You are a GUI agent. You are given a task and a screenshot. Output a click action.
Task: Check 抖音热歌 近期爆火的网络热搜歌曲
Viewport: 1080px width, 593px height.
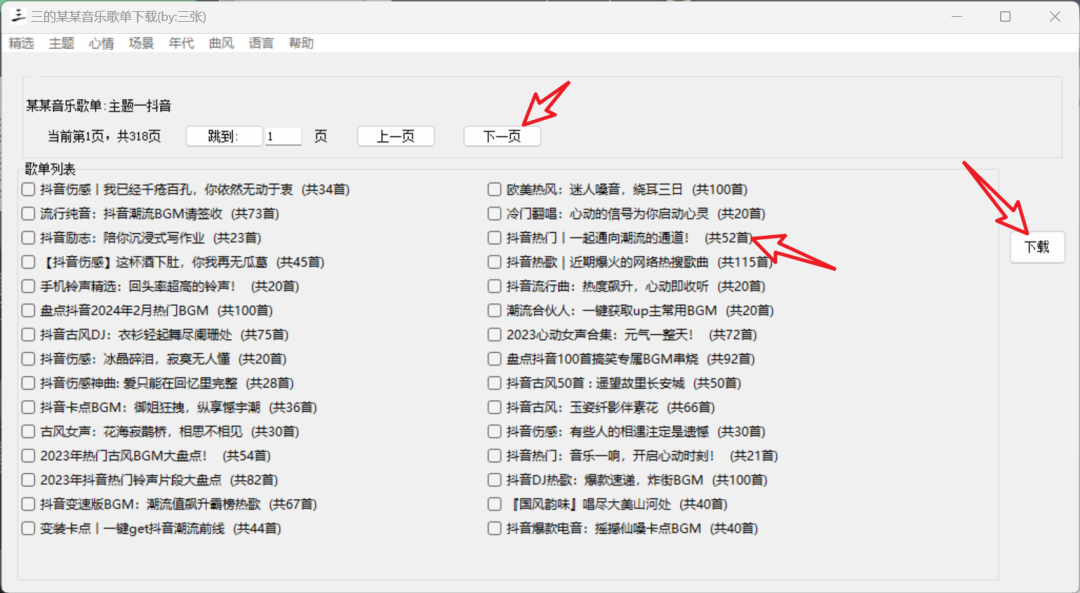(x=495, y=262)
